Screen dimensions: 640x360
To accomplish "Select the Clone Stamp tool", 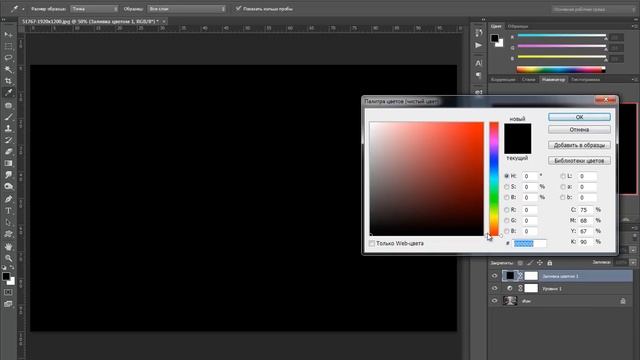I will tap(8, 129).
